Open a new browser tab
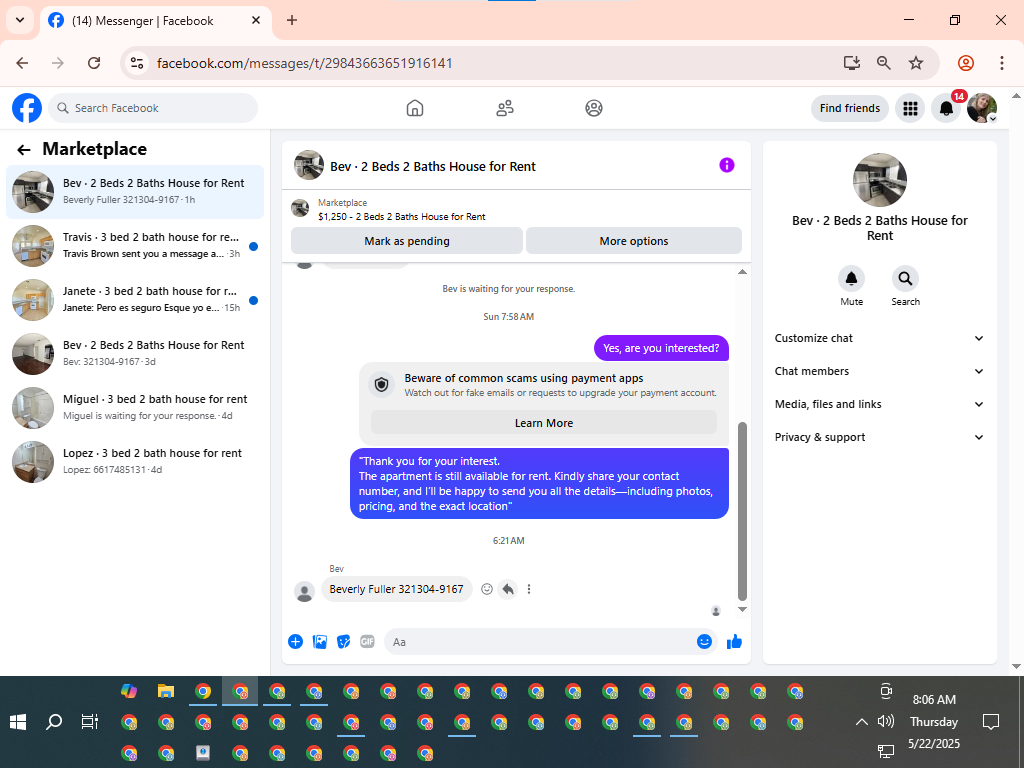 click(x=292, y=20)
